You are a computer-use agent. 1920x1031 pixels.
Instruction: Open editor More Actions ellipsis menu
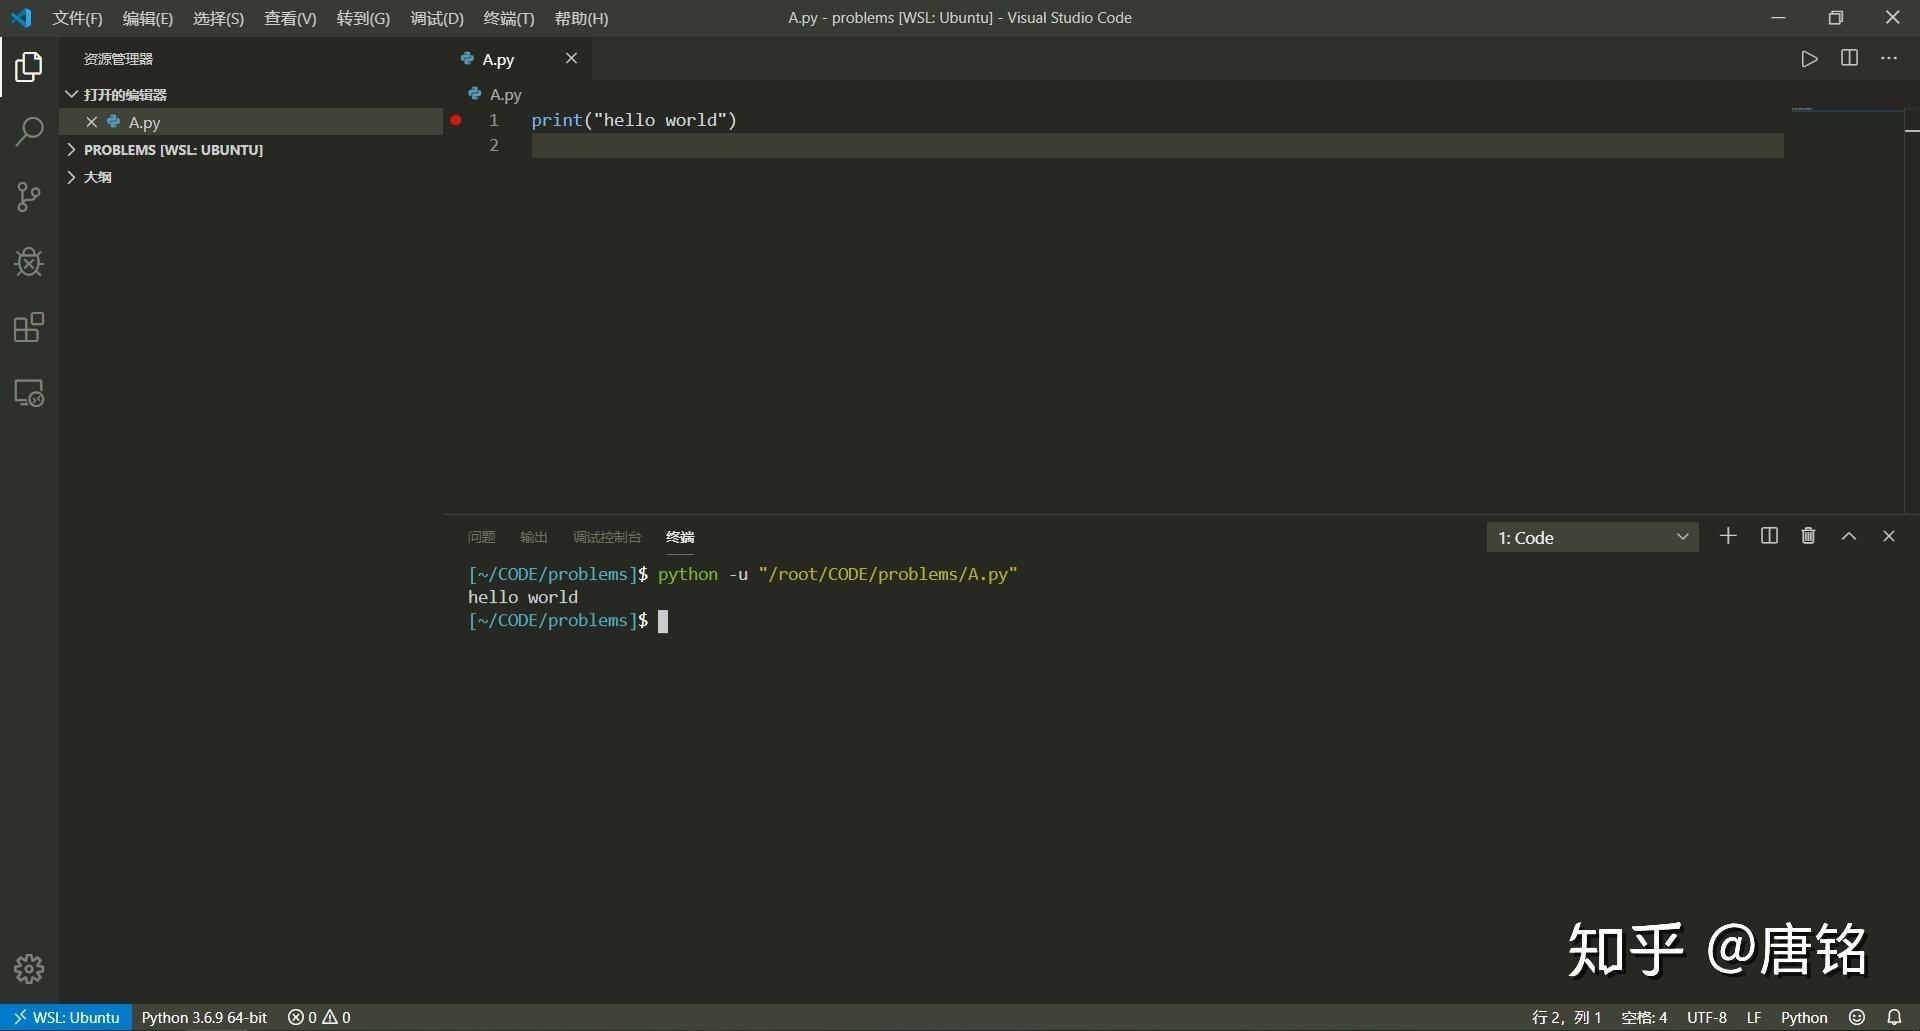click(1888, 58)
